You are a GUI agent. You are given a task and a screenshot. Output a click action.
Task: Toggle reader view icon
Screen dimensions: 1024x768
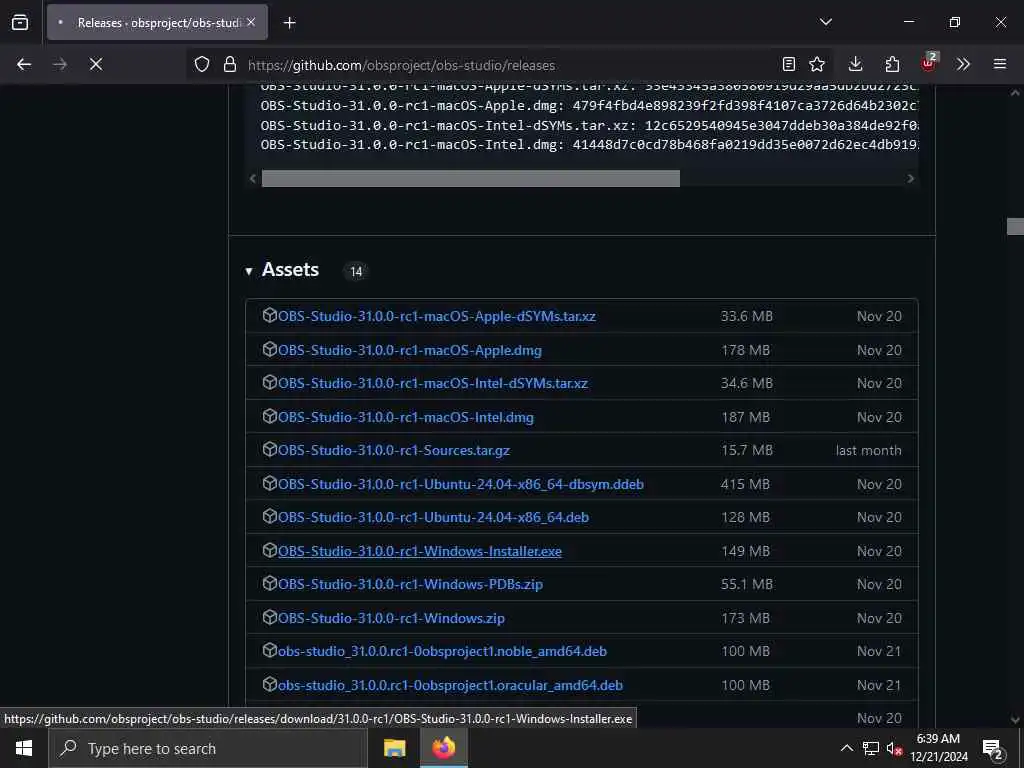789,64
